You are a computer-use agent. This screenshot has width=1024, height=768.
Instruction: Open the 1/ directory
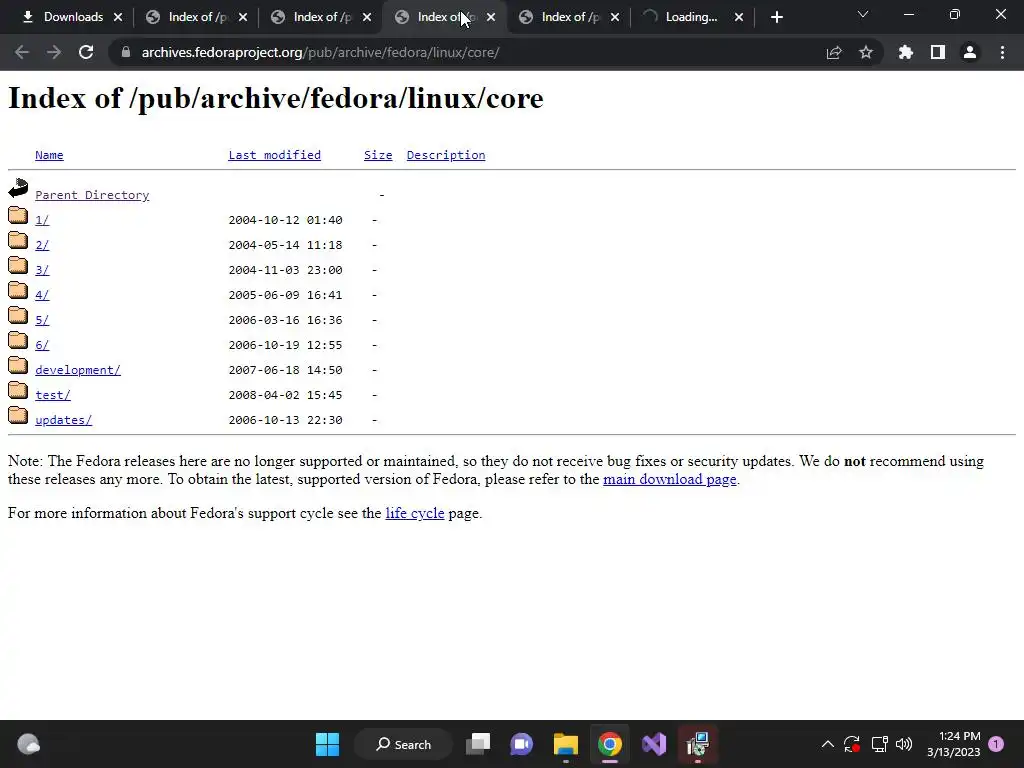pyautogui.click(x=42, y=220)
